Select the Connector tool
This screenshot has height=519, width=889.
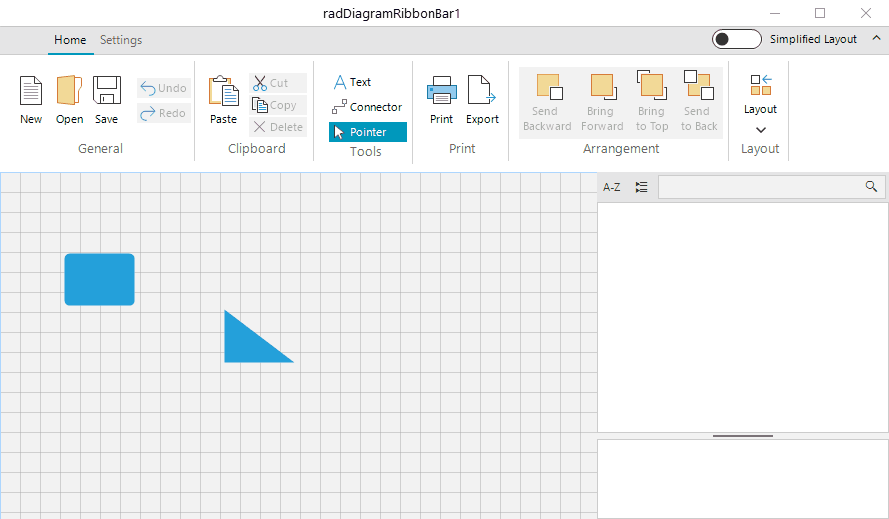tap(367, 107)
